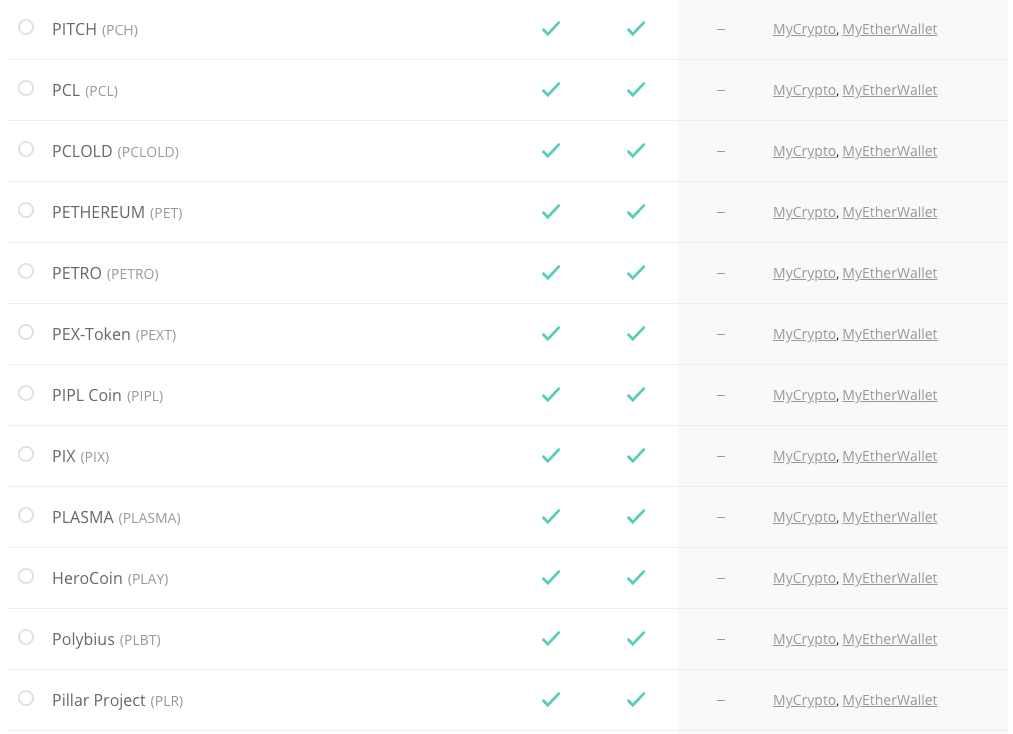The height and width of the screenshot is (734, 1013).
Task: Click the first checkmark in the PITCH row
Action: (x=551, y=29)
